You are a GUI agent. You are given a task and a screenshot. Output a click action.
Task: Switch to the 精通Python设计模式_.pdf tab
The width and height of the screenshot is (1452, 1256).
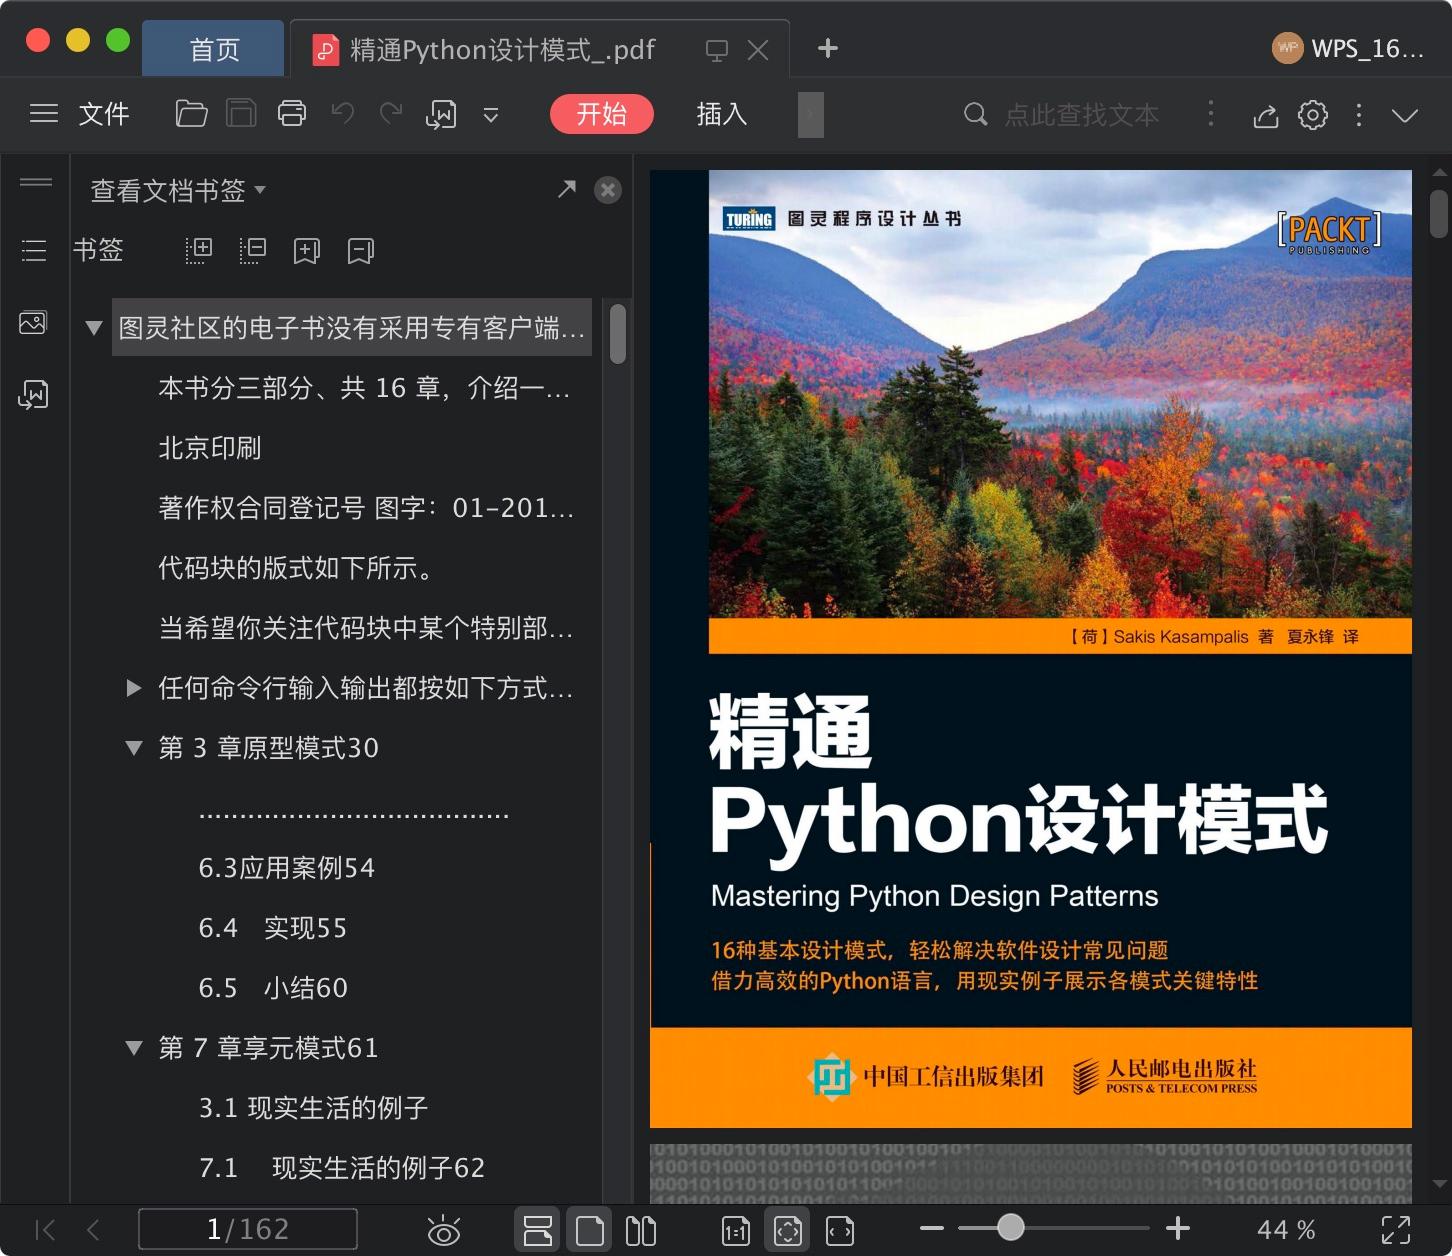click(x=503, y=49)
